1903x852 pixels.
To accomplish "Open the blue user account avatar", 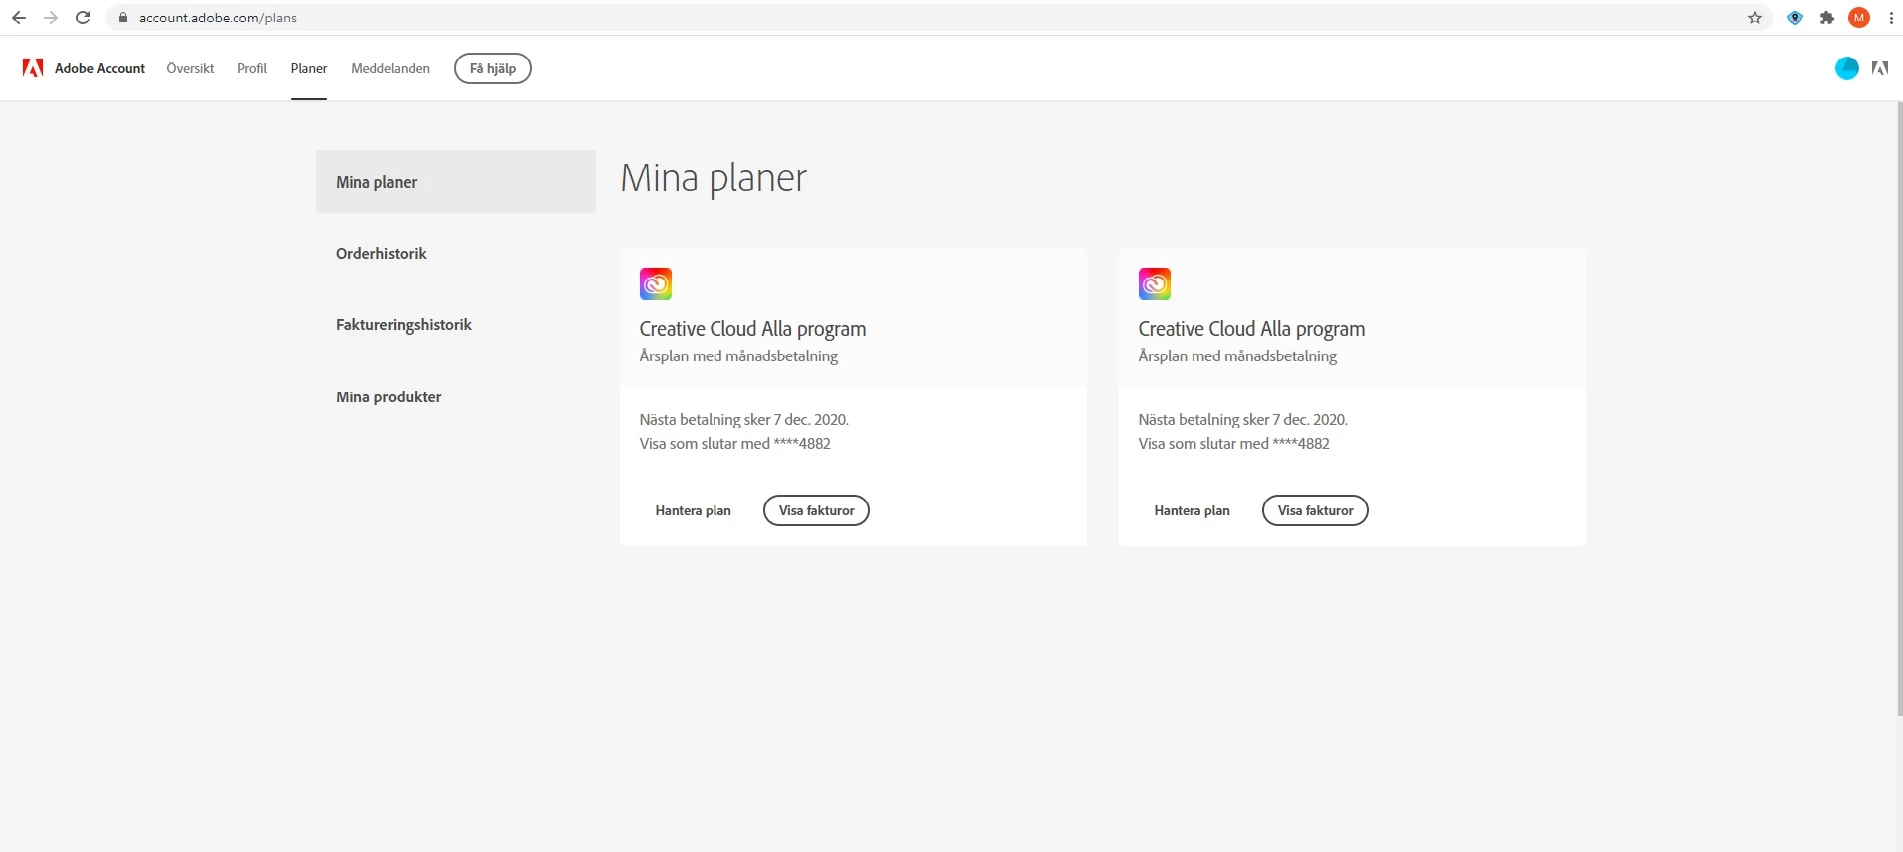I will 1847,68.
